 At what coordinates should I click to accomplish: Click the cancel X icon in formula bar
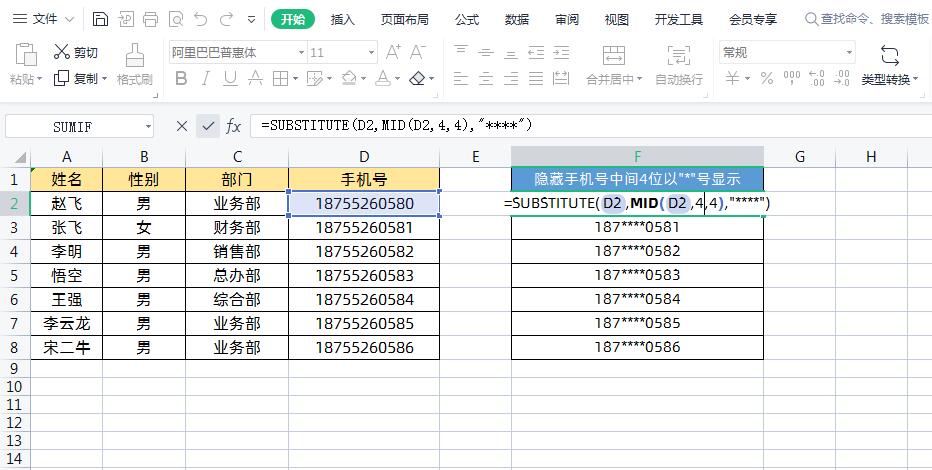pos(182,126)
